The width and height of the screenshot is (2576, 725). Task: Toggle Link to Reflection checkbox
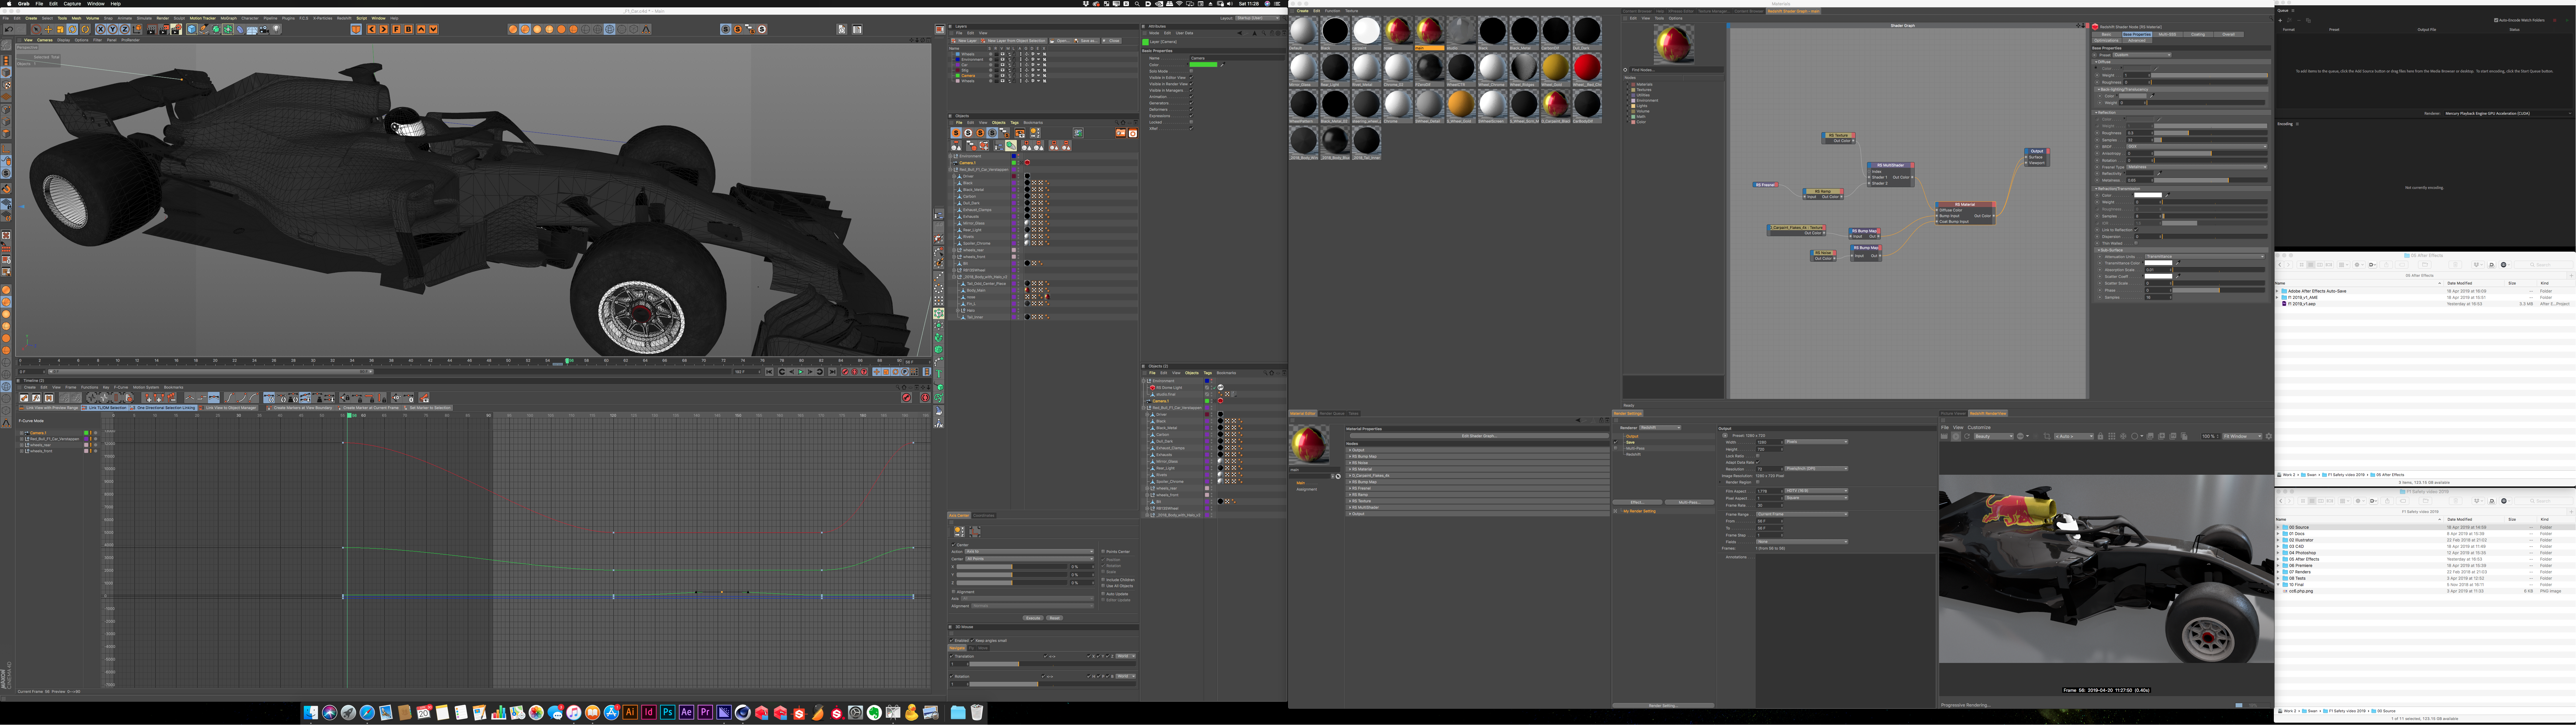(2136, 230)
